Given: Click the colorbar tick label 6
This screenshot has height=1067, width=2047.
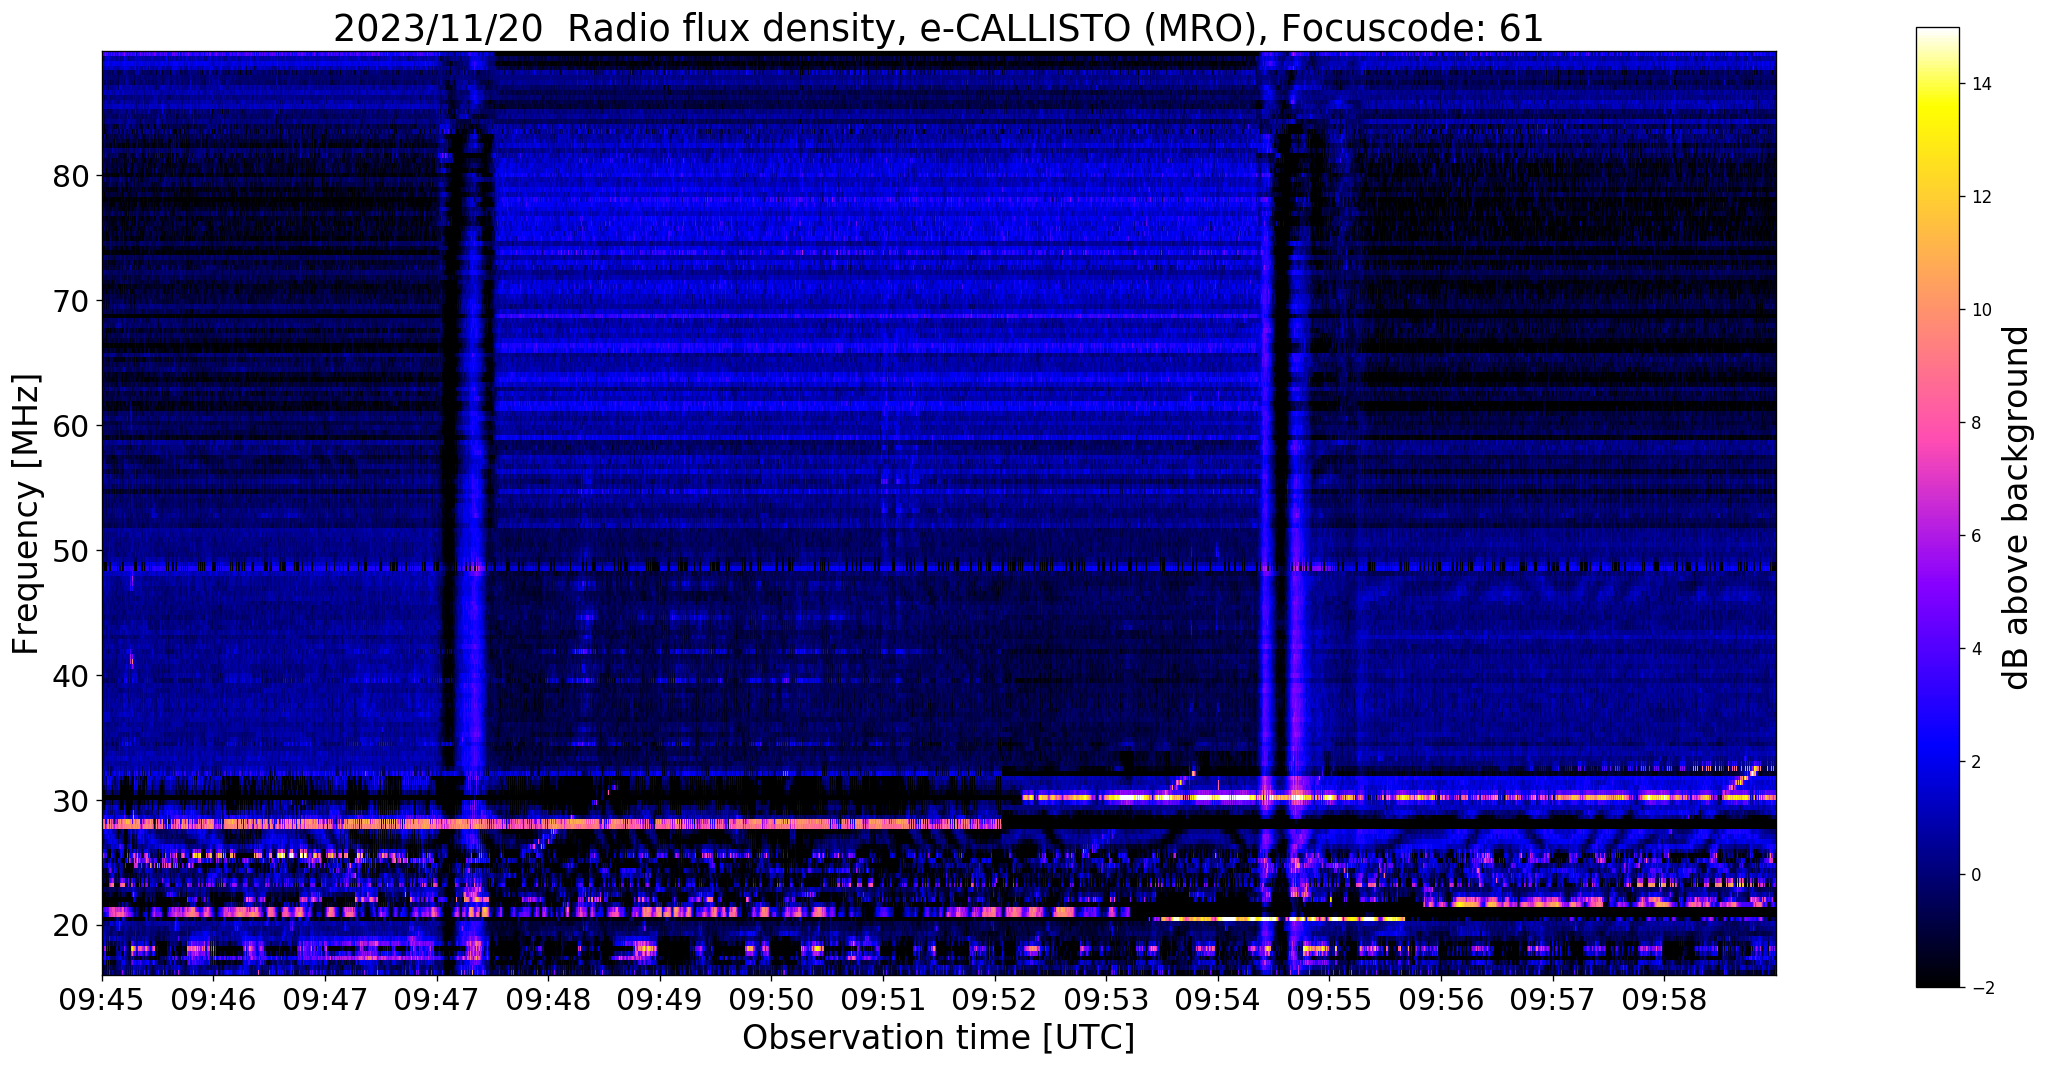Looking at the screenshot, I should pyautogui.click(x=1975, y=536).
